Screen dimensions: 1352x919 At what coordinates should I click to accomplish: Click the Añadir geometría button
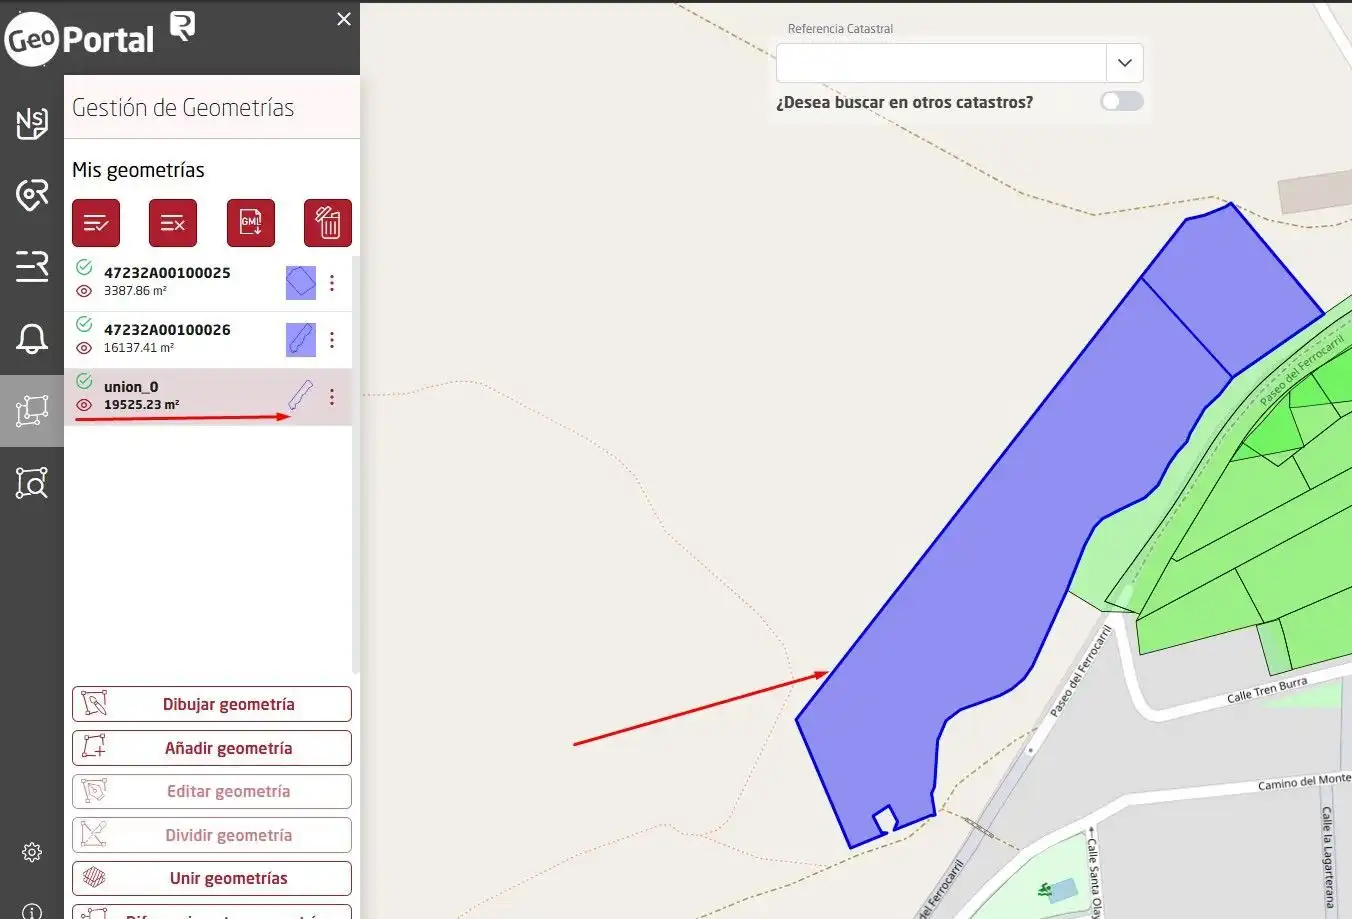[212, 748]
